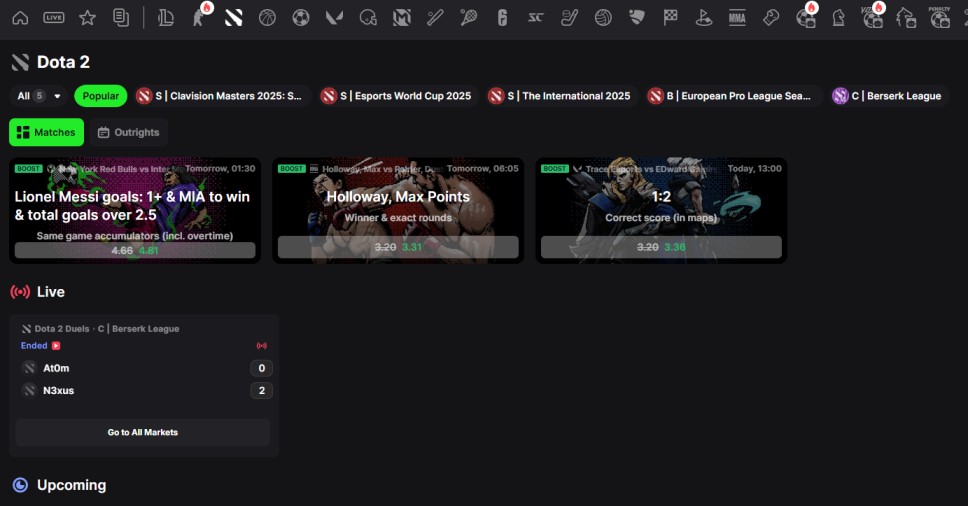
Task: Select team At0m in the live match
Action: click(x=56, y=368)
